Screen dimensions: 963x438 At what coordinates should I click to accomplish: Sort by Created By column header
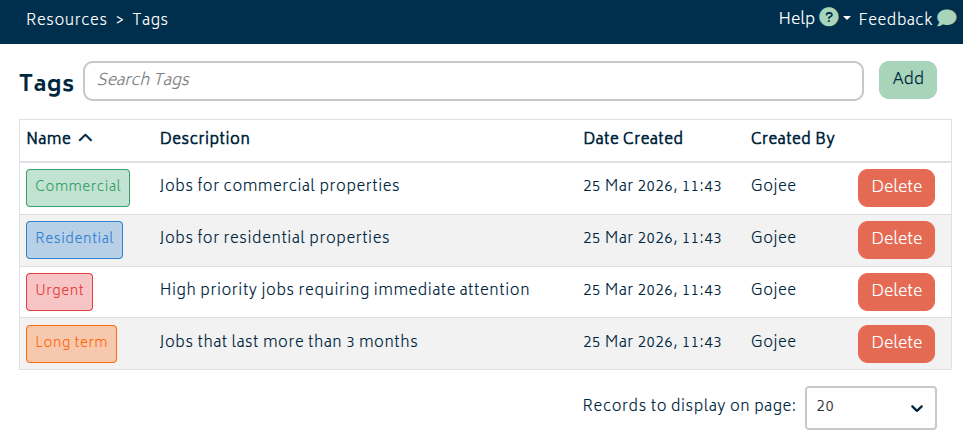pos(792,138)
